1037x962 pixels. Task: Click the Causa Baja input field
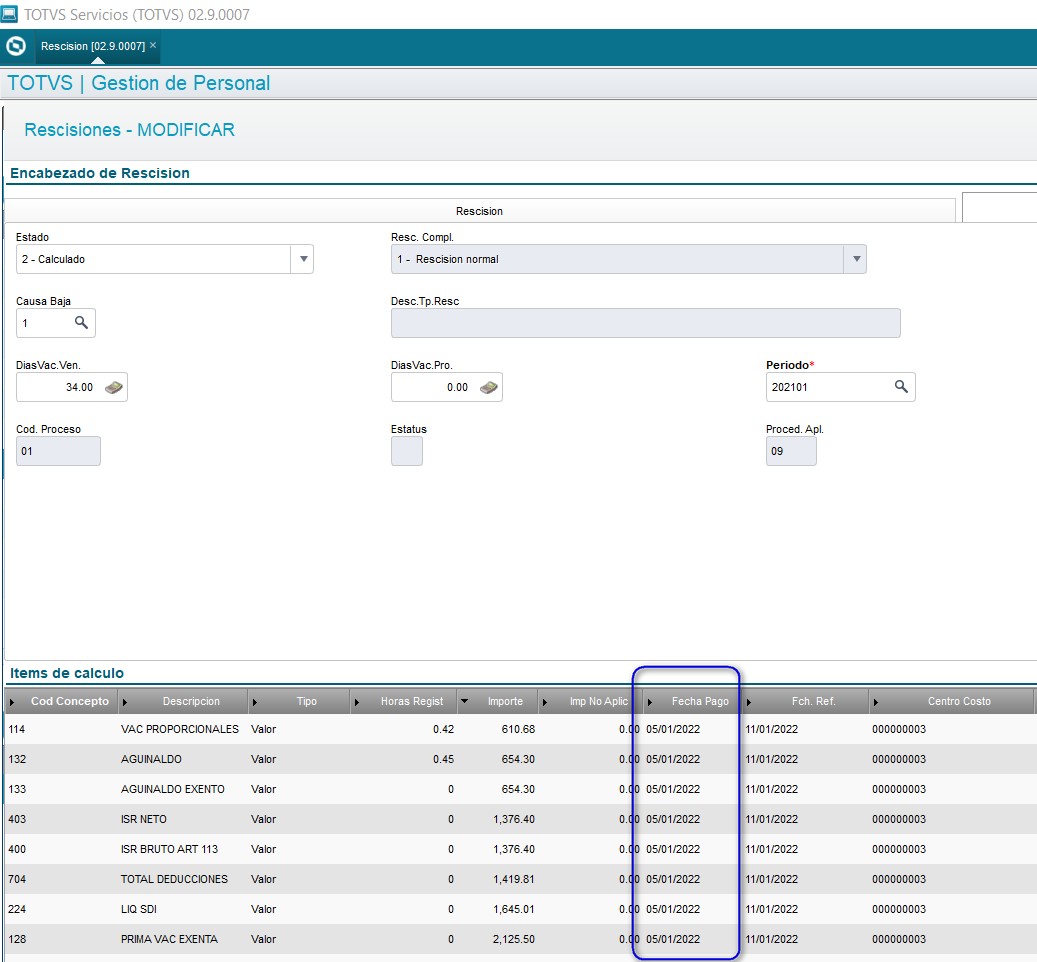click(x=44, y=323)
